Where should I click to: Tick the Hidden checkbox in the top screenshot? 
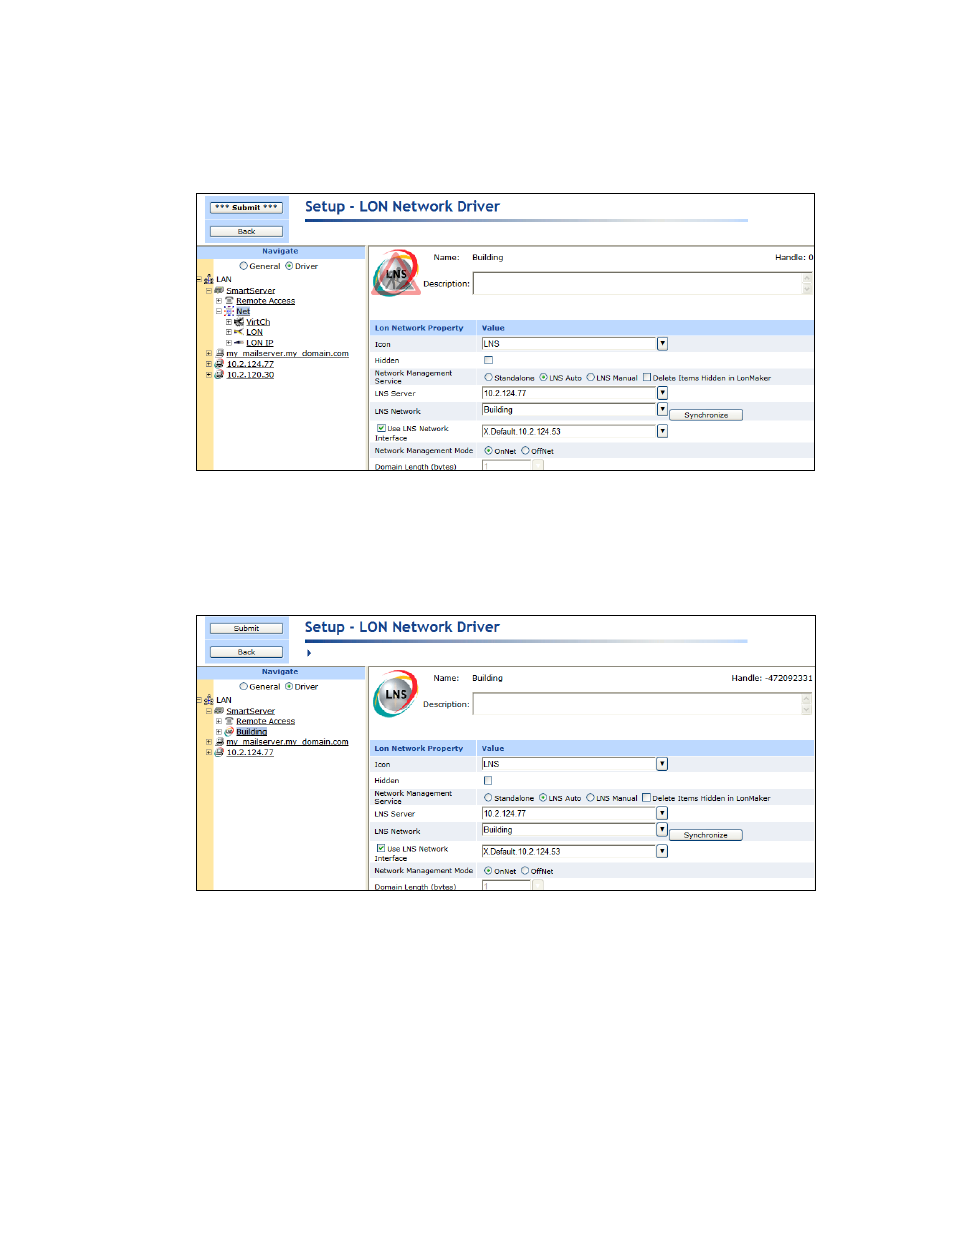coord(488,360)
